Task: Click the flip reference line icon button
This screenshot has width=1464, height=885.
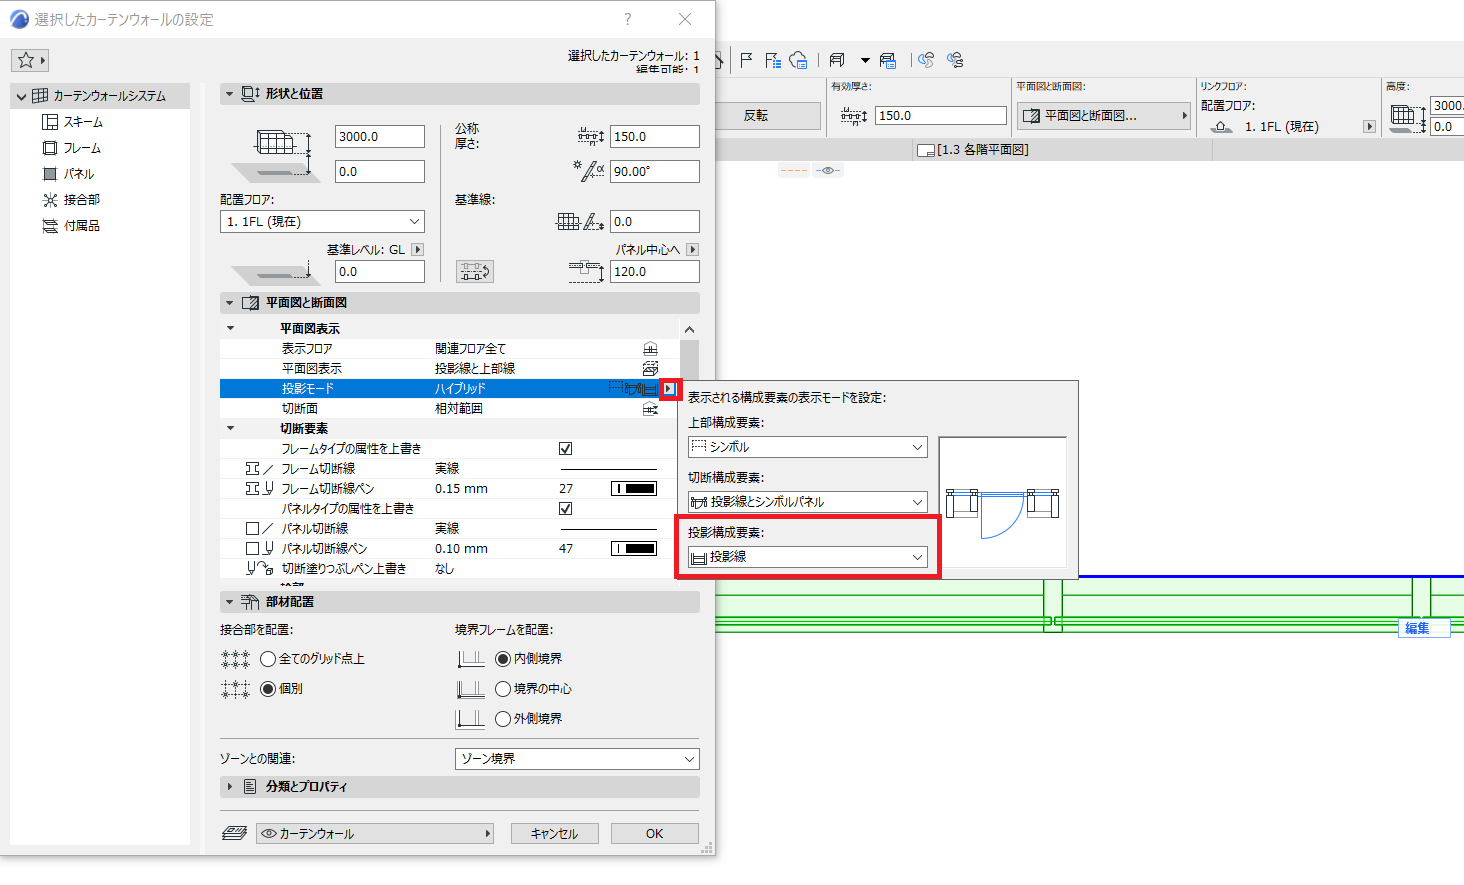Action: tap(475, 271)
